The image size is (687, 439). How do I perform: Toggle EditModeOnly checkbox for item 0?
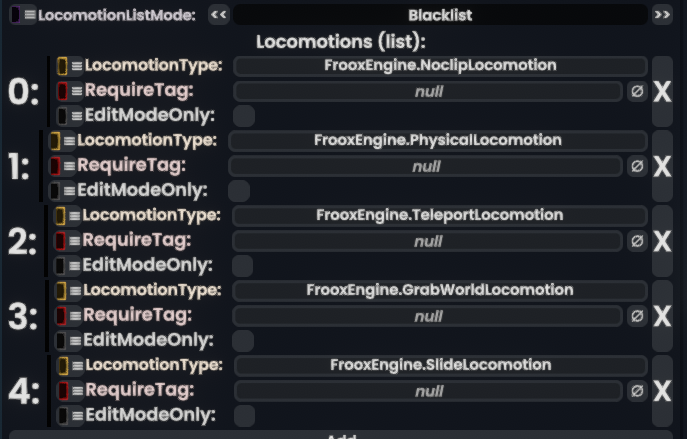(243, 116)
